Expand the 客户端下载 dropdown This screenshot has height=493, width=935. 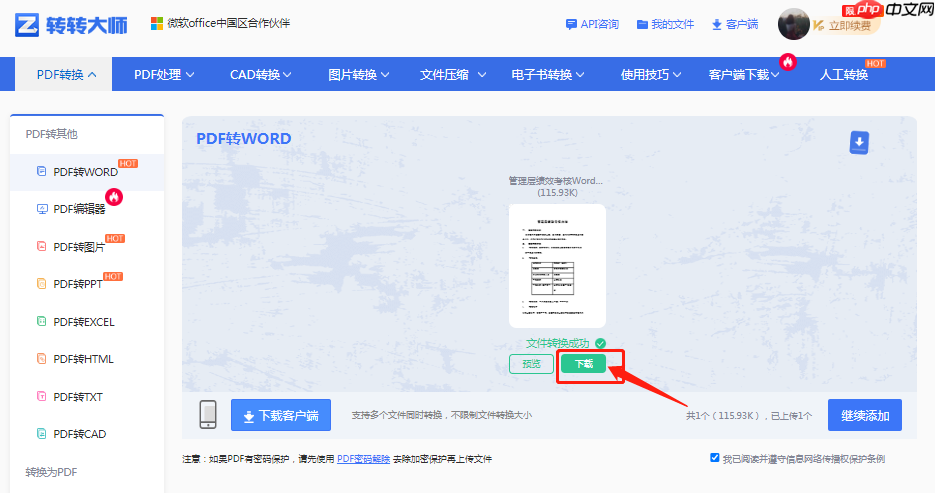(775, 75)
